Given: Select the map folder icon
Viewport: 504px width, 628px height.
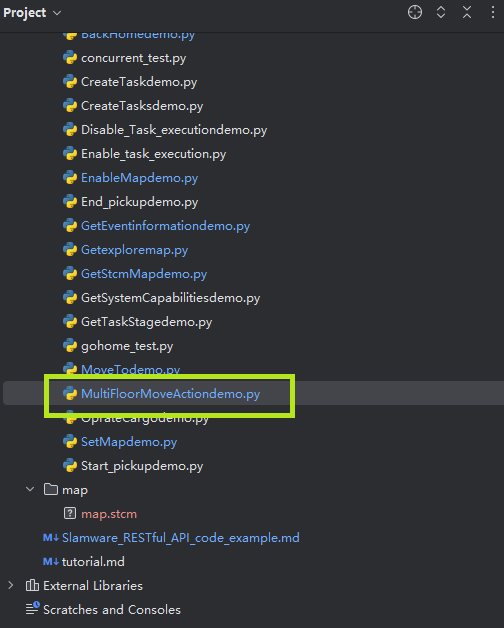Looking at the screenshot, I should point(51,489).
